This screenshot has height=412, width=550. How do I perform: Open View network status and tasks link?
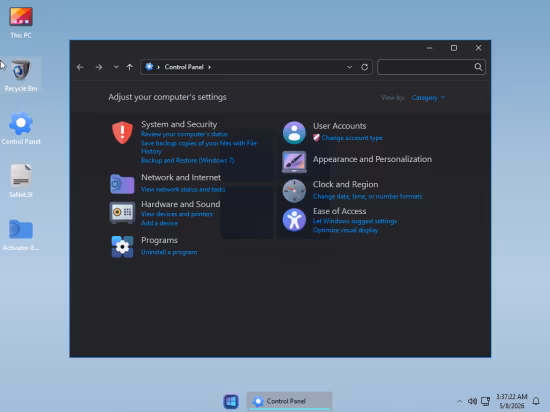[x=183, y=189]
